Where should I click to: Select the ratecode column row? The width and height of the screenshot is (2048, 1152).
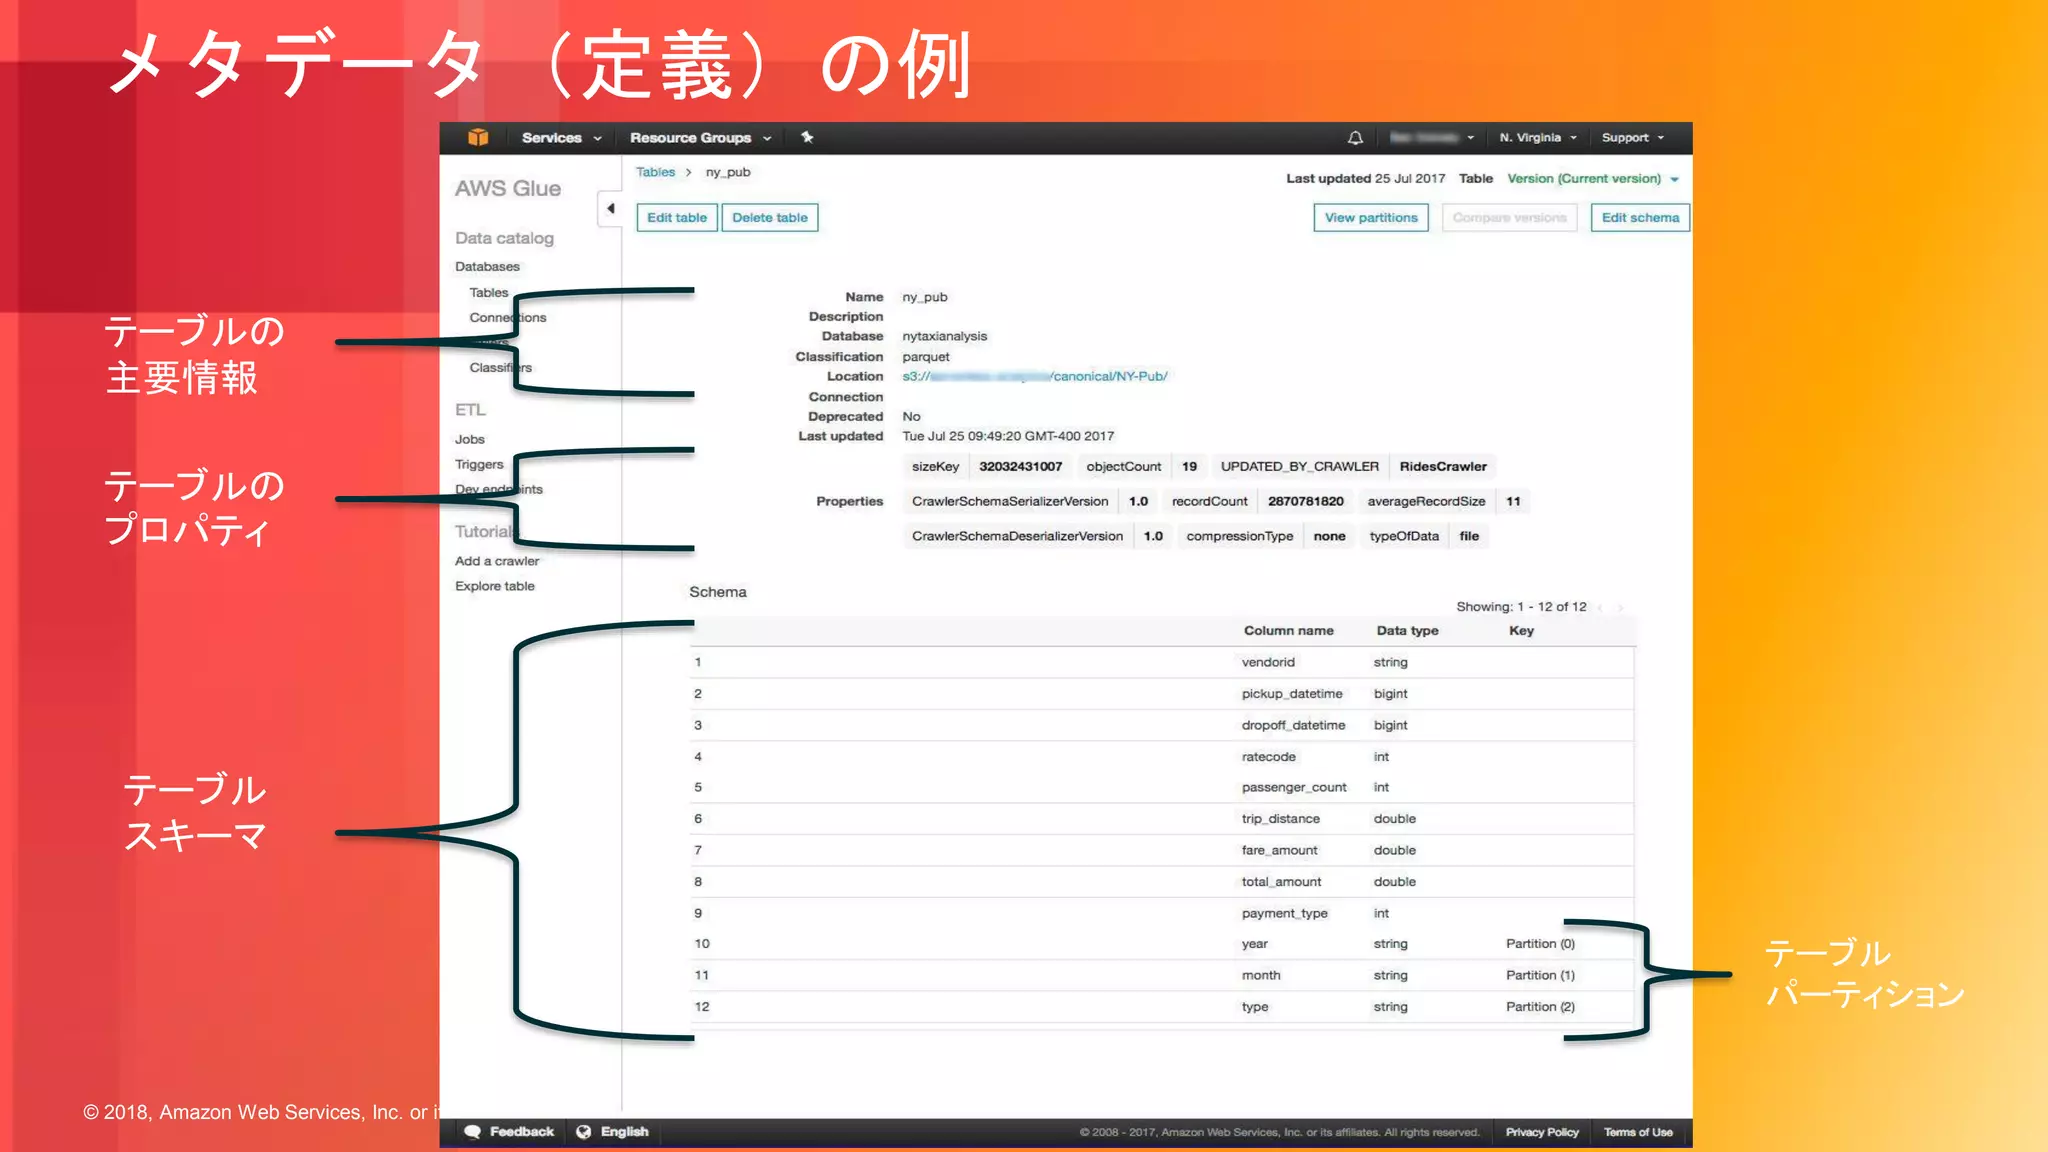click(1162, 757)
